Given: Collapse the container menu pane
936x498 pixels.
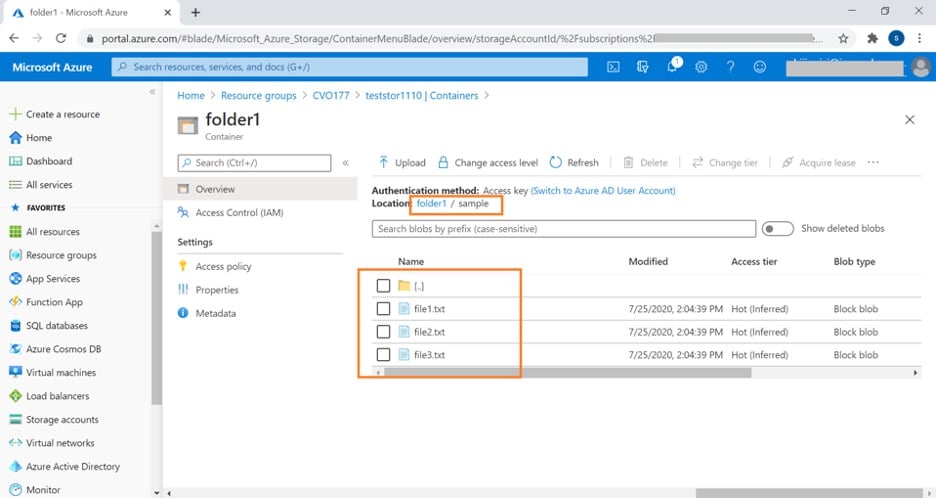Looking at the screenshot, I should point(345,162).
